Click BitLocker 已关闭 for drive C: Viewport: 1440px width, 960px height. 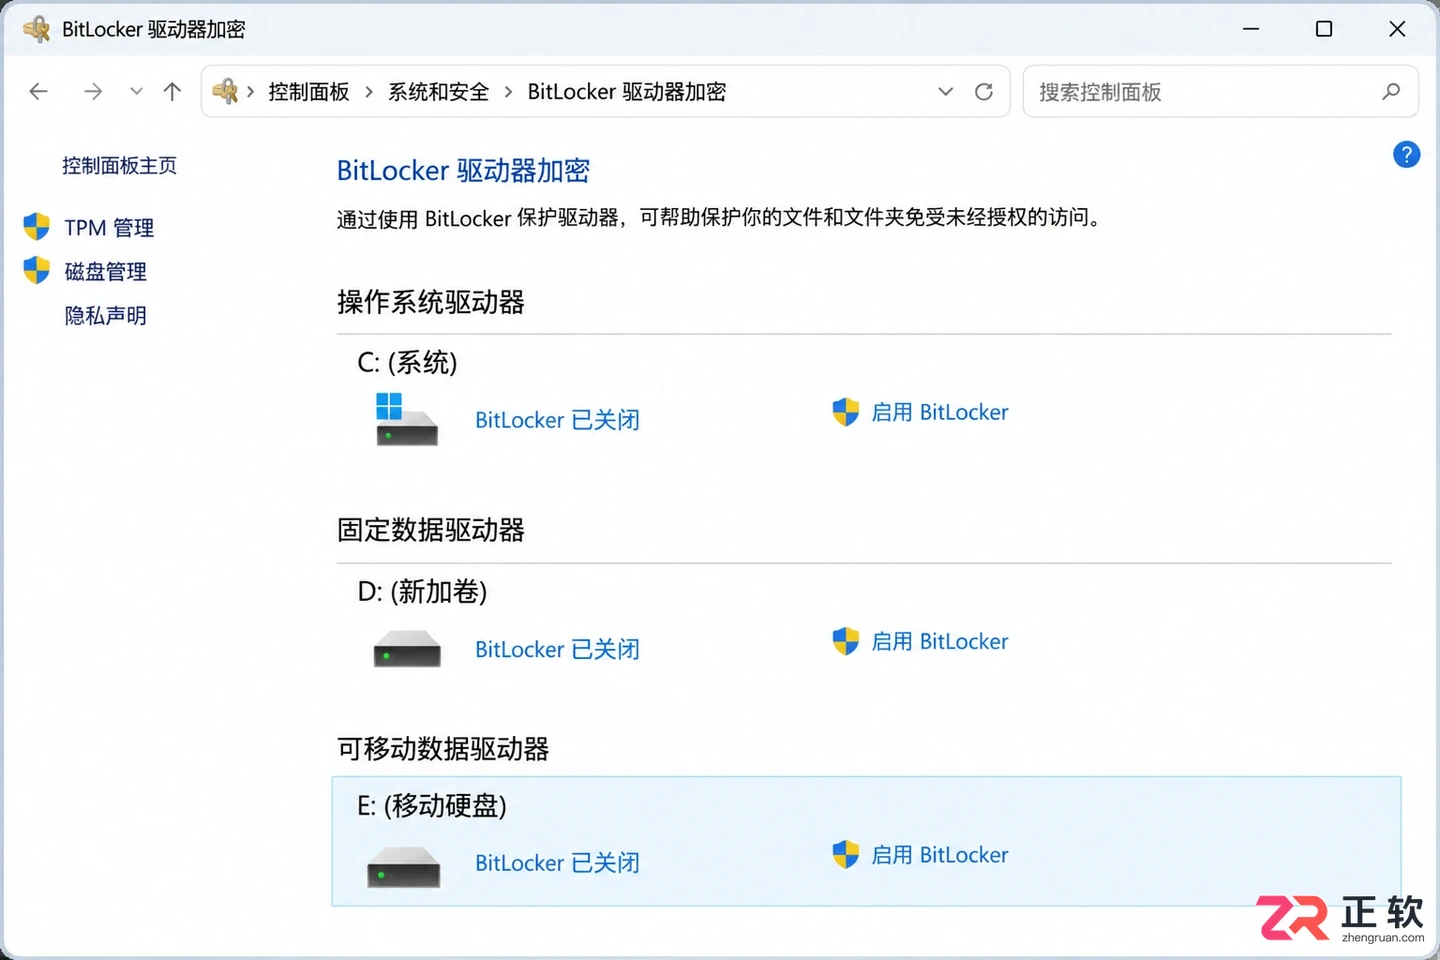pyautogui.click(x=557, y=420)
